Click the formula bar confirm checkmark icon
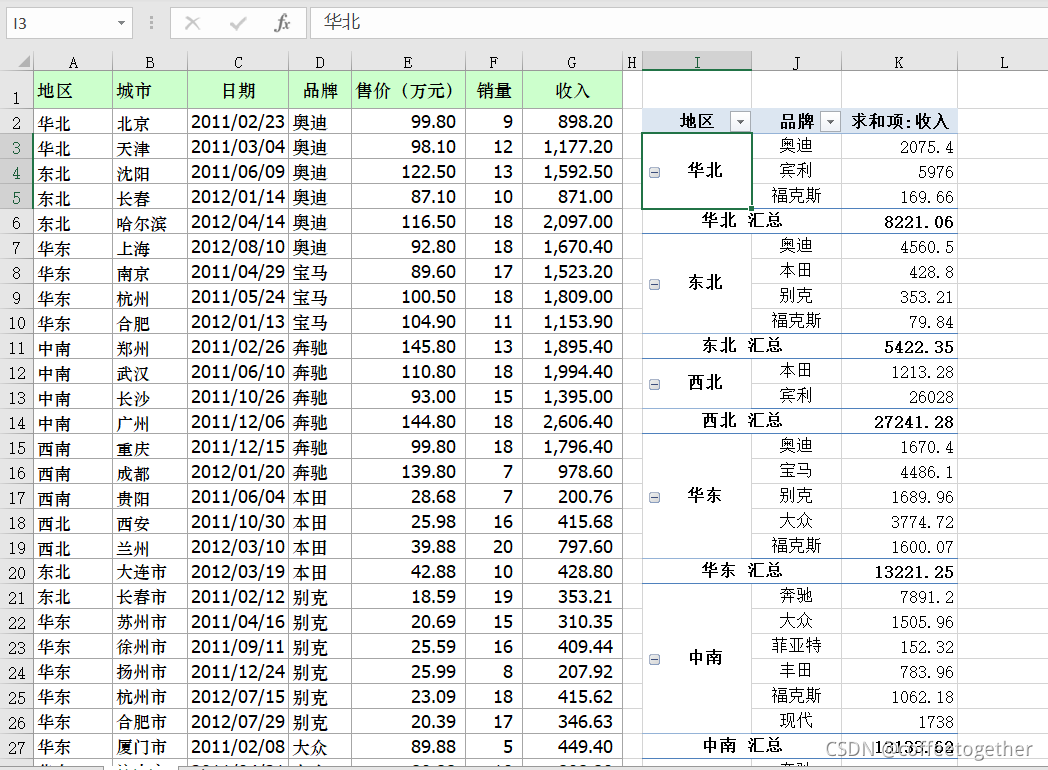Viewport: 1048px width, 770px height. click(x=238, y=23)
